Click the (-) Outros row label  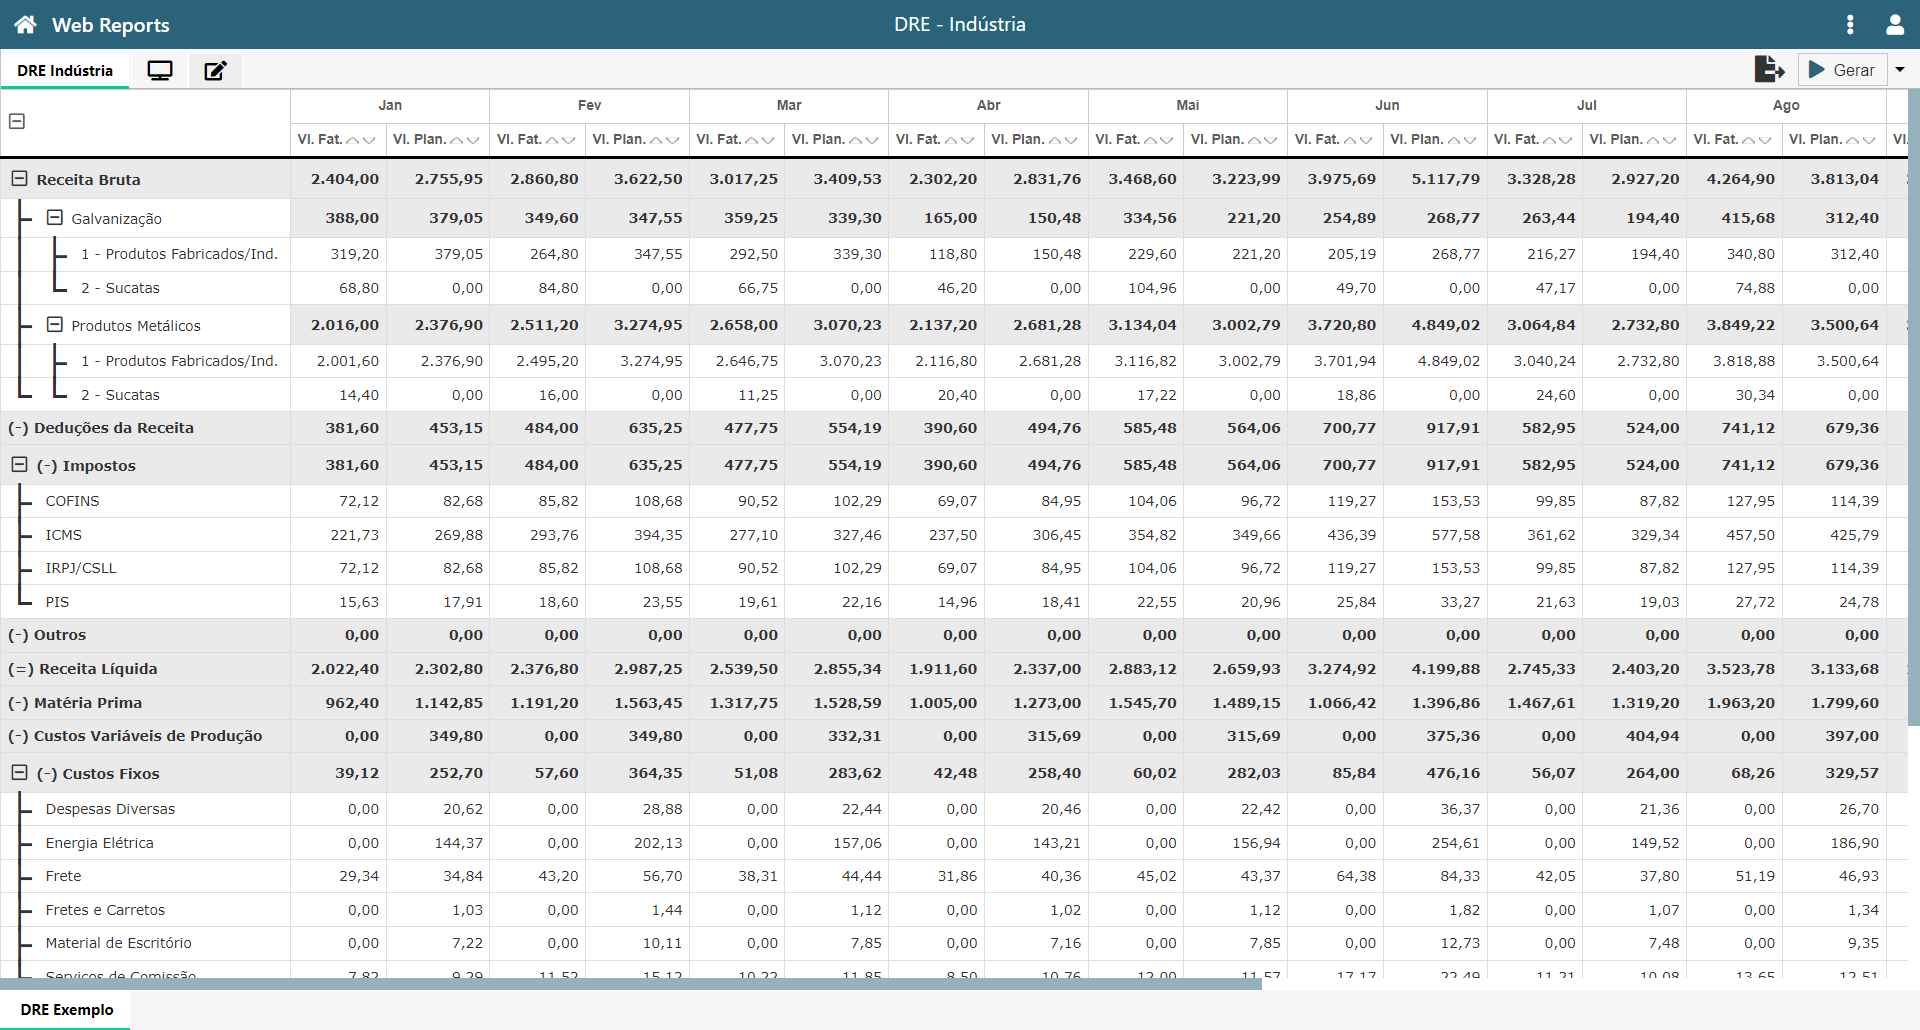(47, 635)
